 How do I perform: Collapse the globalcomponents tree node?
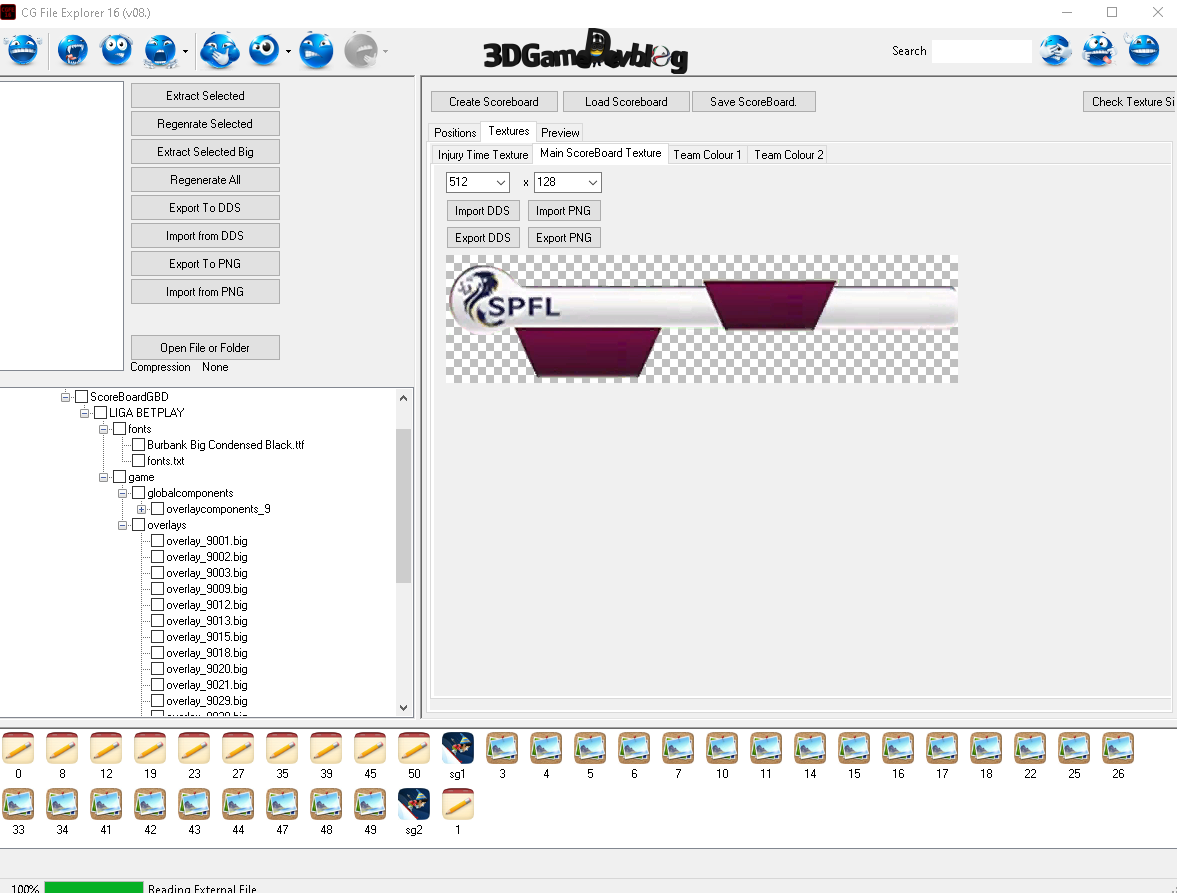click(122, 493)
